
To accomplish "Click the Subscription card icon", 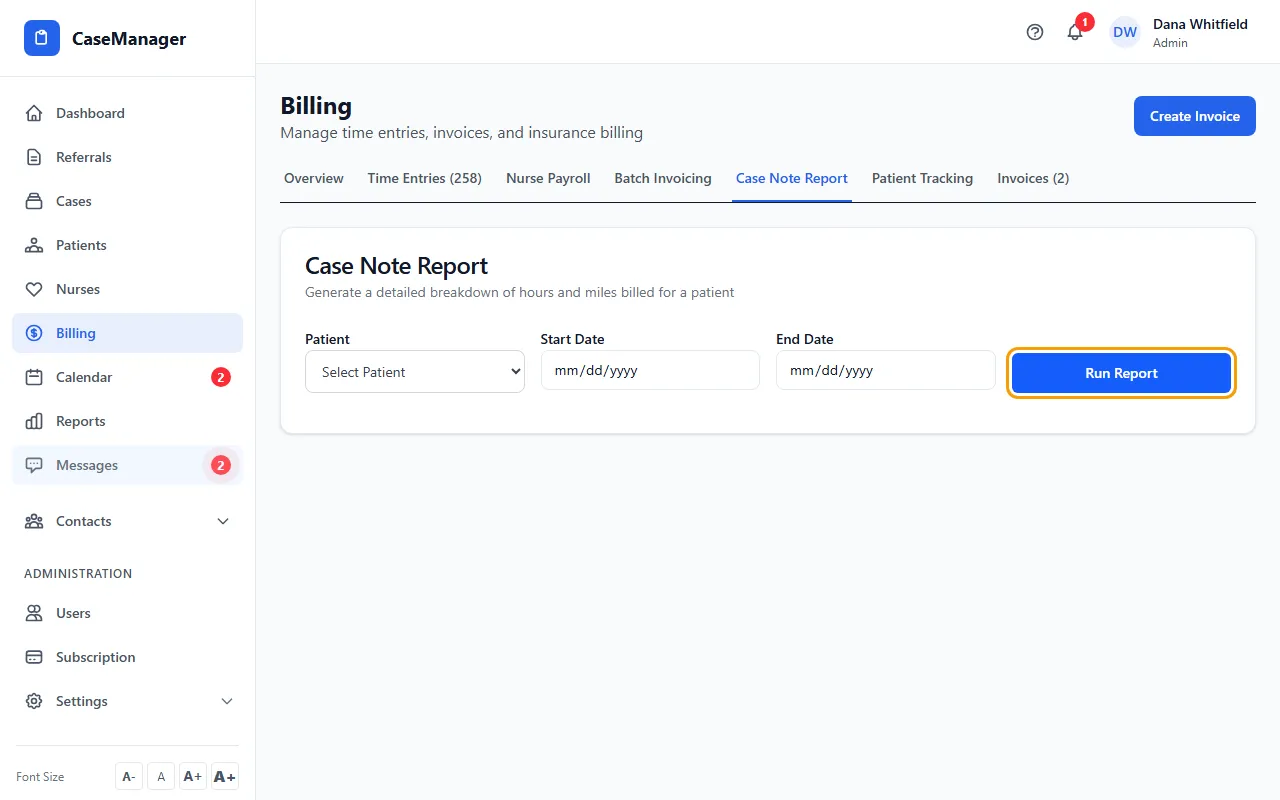I will point(34,657).
